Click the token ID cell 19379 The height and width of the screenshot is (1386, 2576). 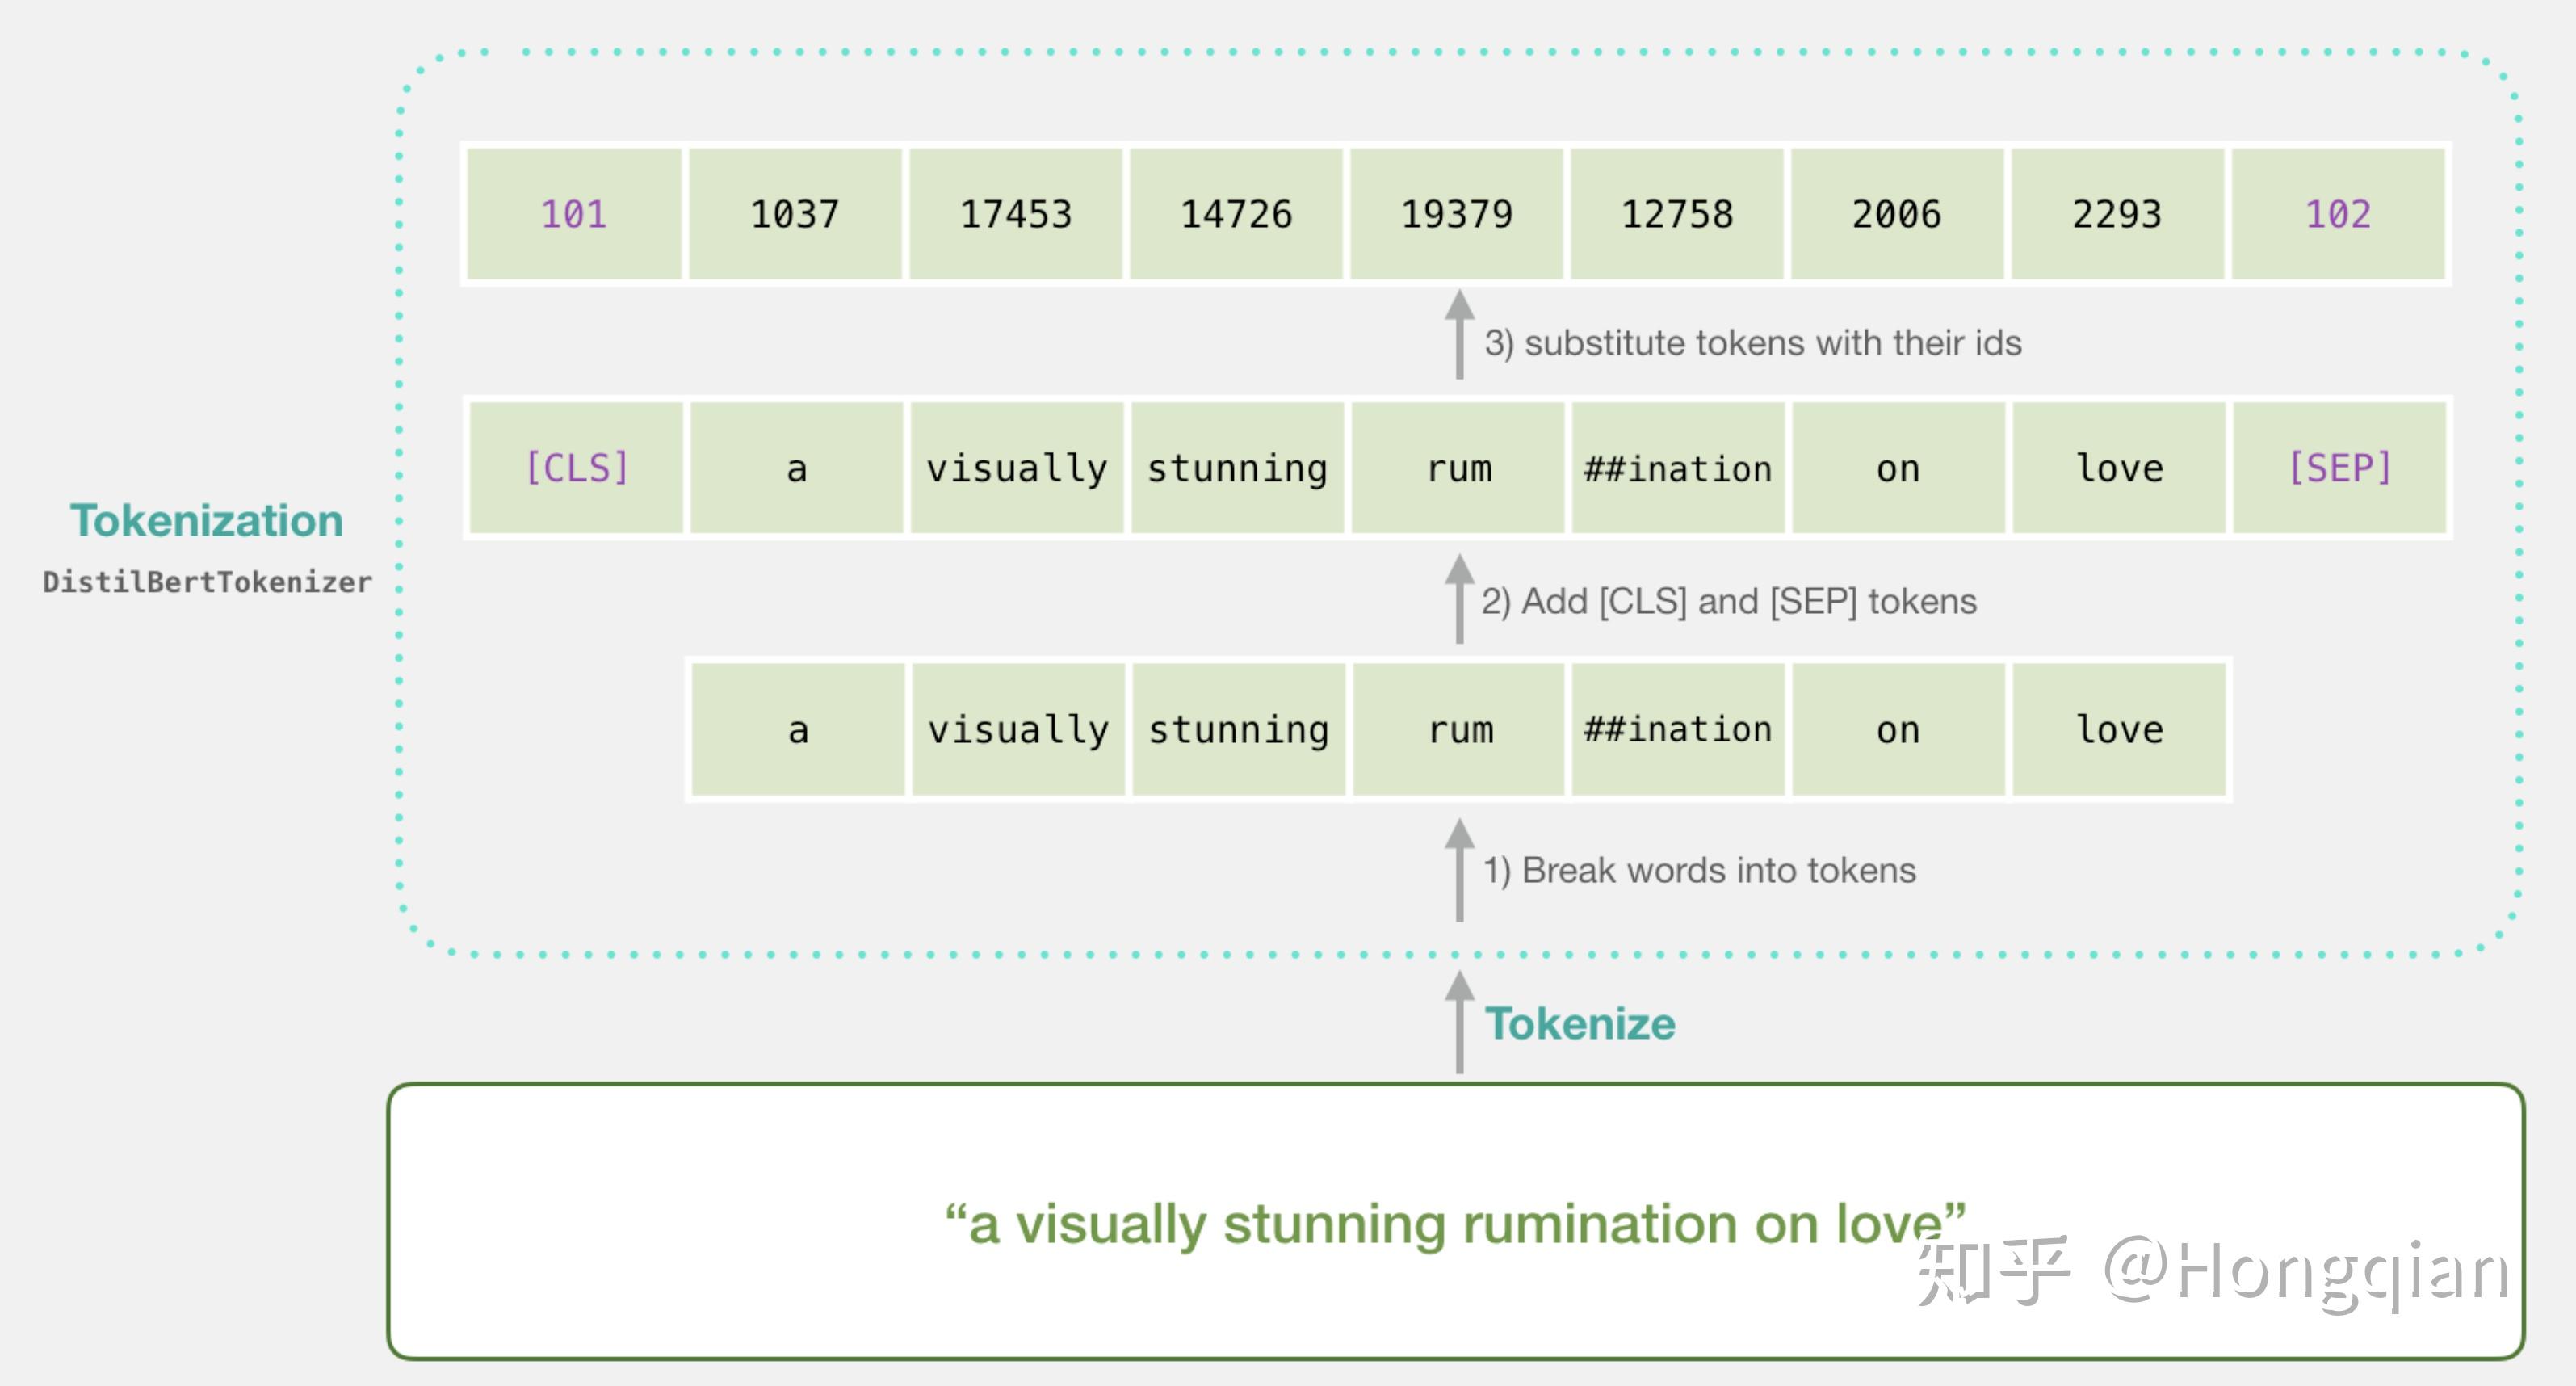[x=1457, y=214]
